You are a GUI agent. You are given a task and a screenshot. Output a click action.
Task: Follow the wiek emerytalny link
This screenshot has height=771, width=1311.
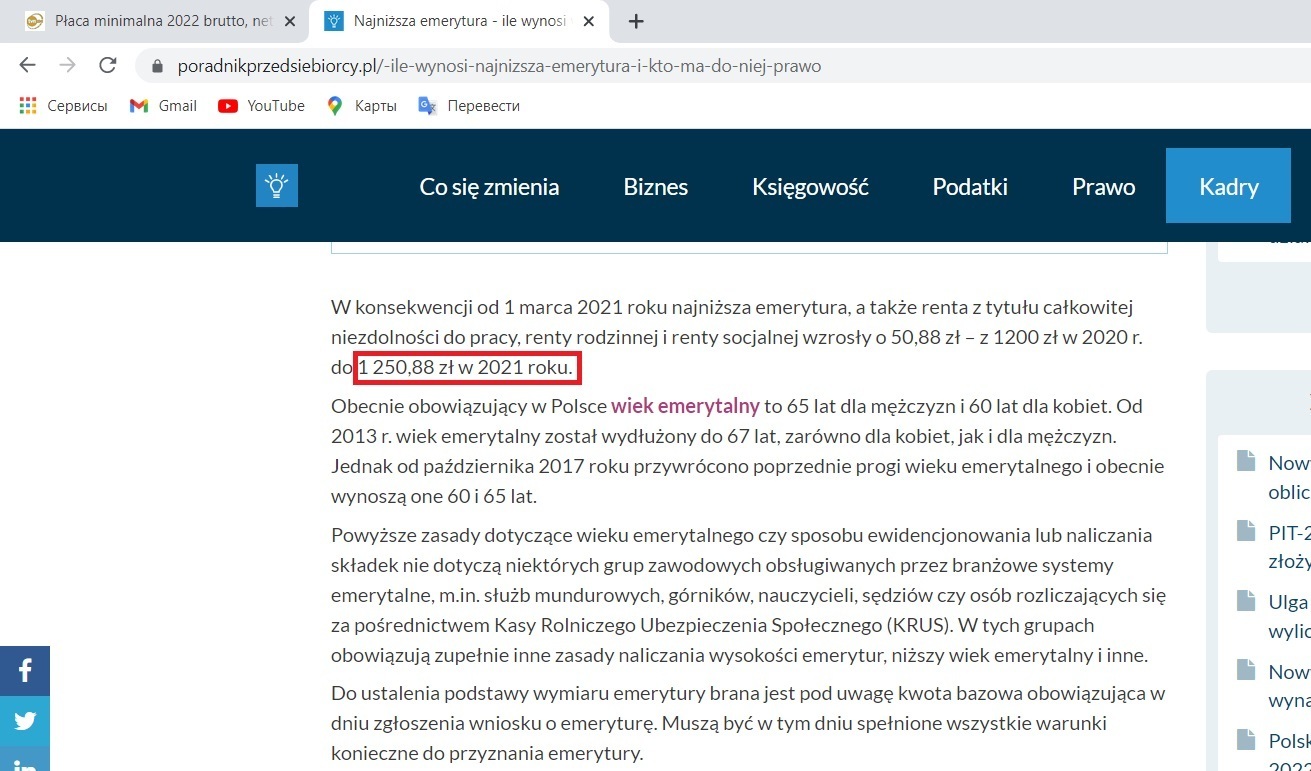coord(685,407)
